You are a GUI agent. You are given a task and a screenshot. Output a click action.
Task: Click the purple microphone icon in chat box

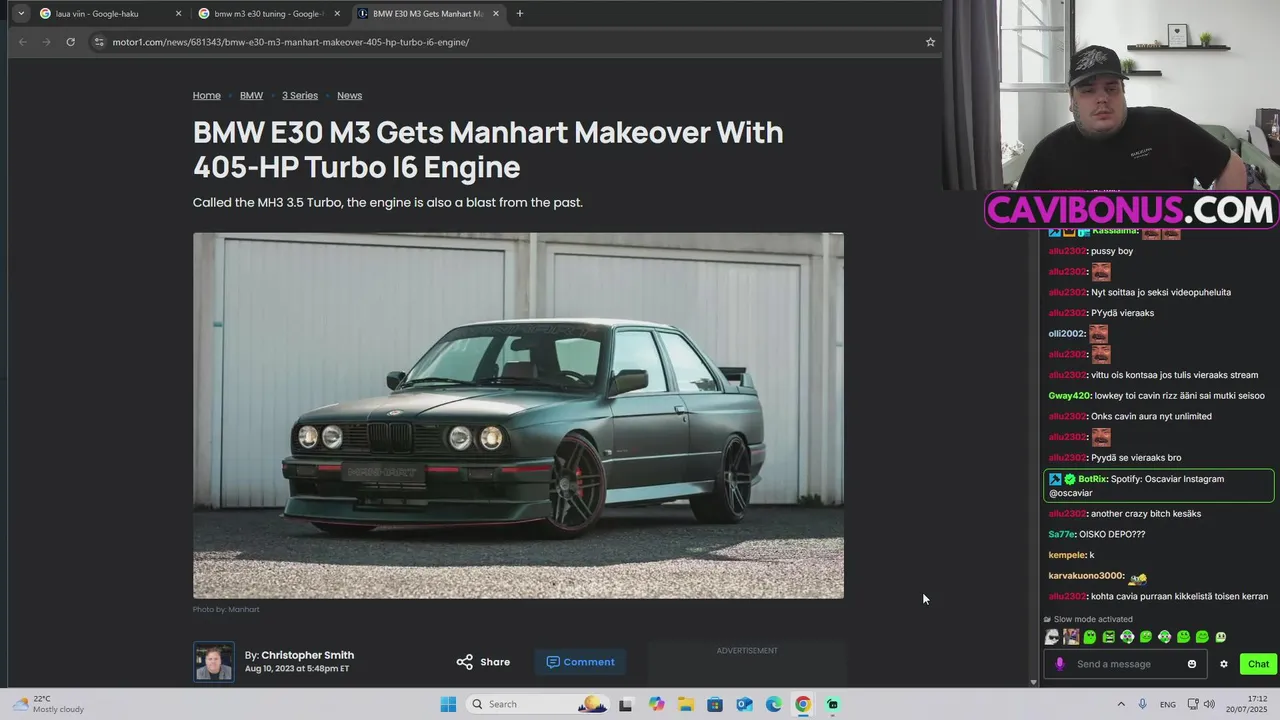(1060, 664)
